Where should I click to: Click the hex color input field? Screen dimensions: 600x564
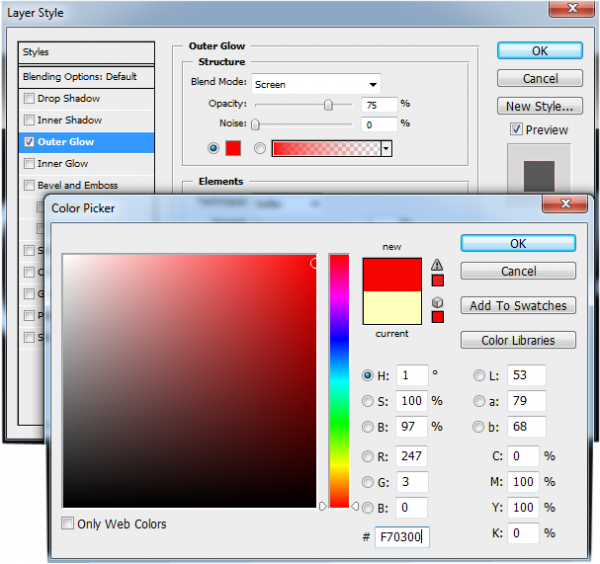(x=400, y=537)
